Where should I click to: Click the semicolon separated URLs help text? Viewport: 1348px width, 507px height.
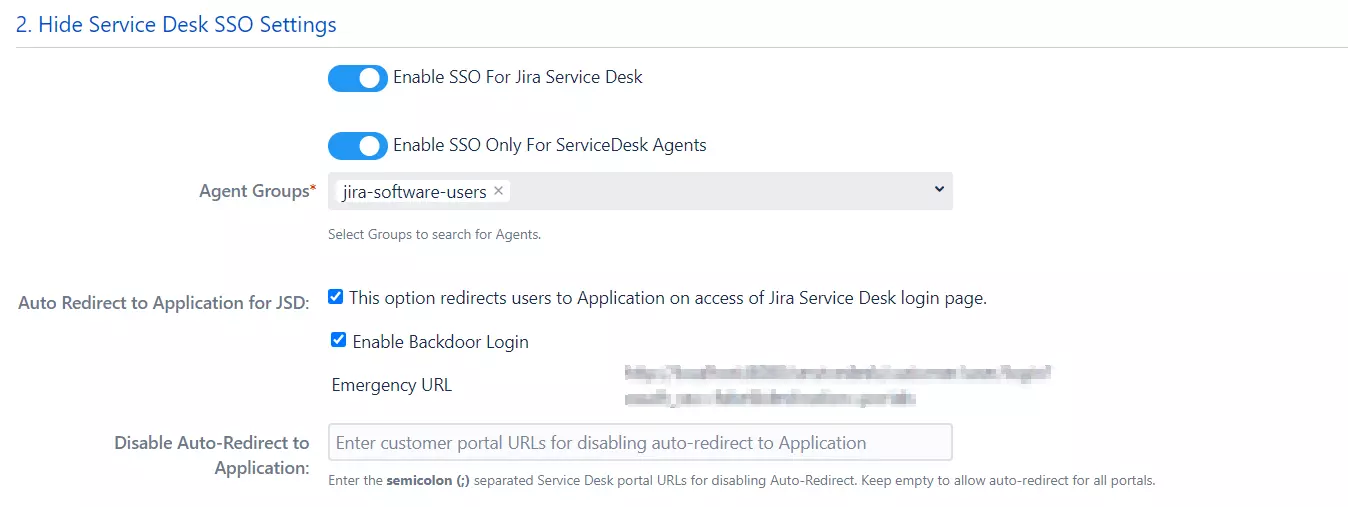click(741, 481)
